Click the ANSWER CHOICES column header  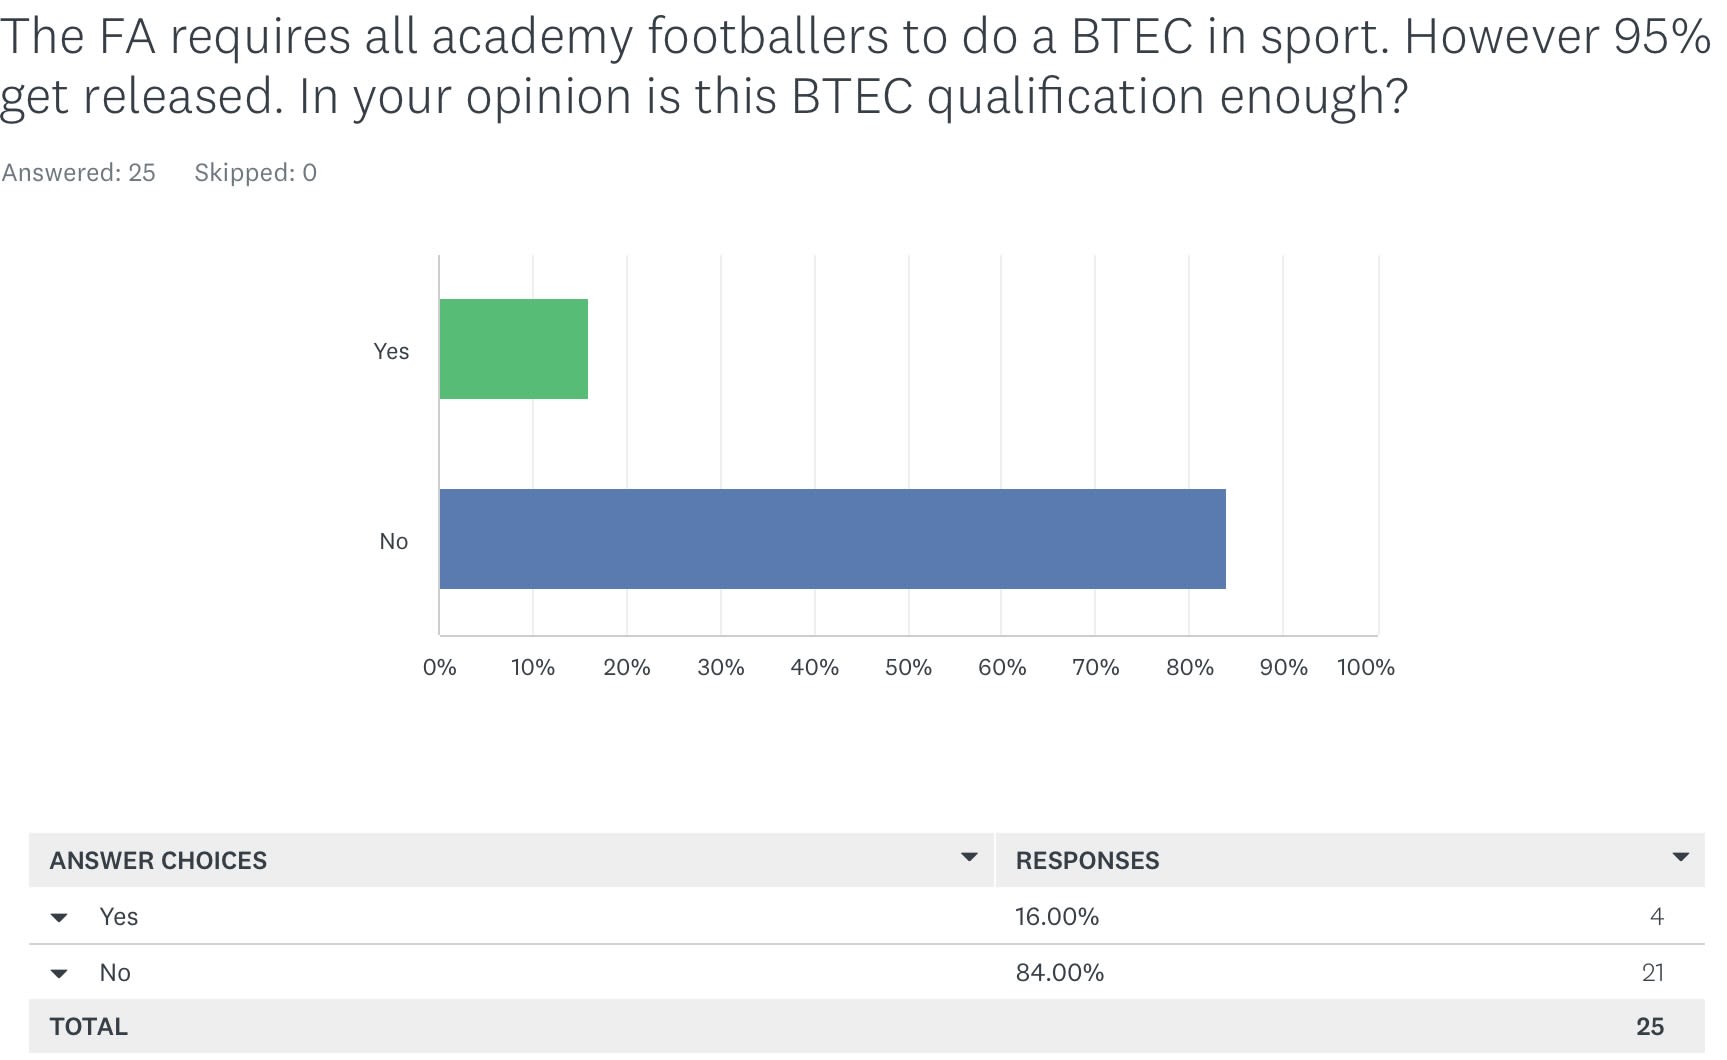(158, 861)
